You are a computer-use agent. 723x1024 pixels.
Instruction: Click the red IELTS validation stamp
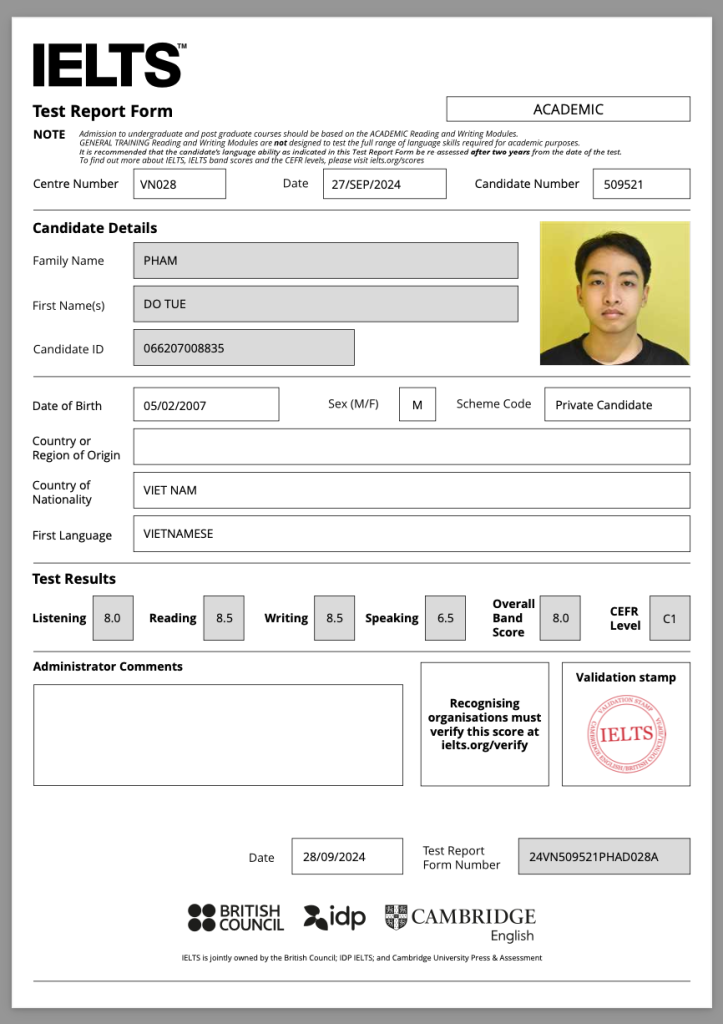click(x=626, y=734)
